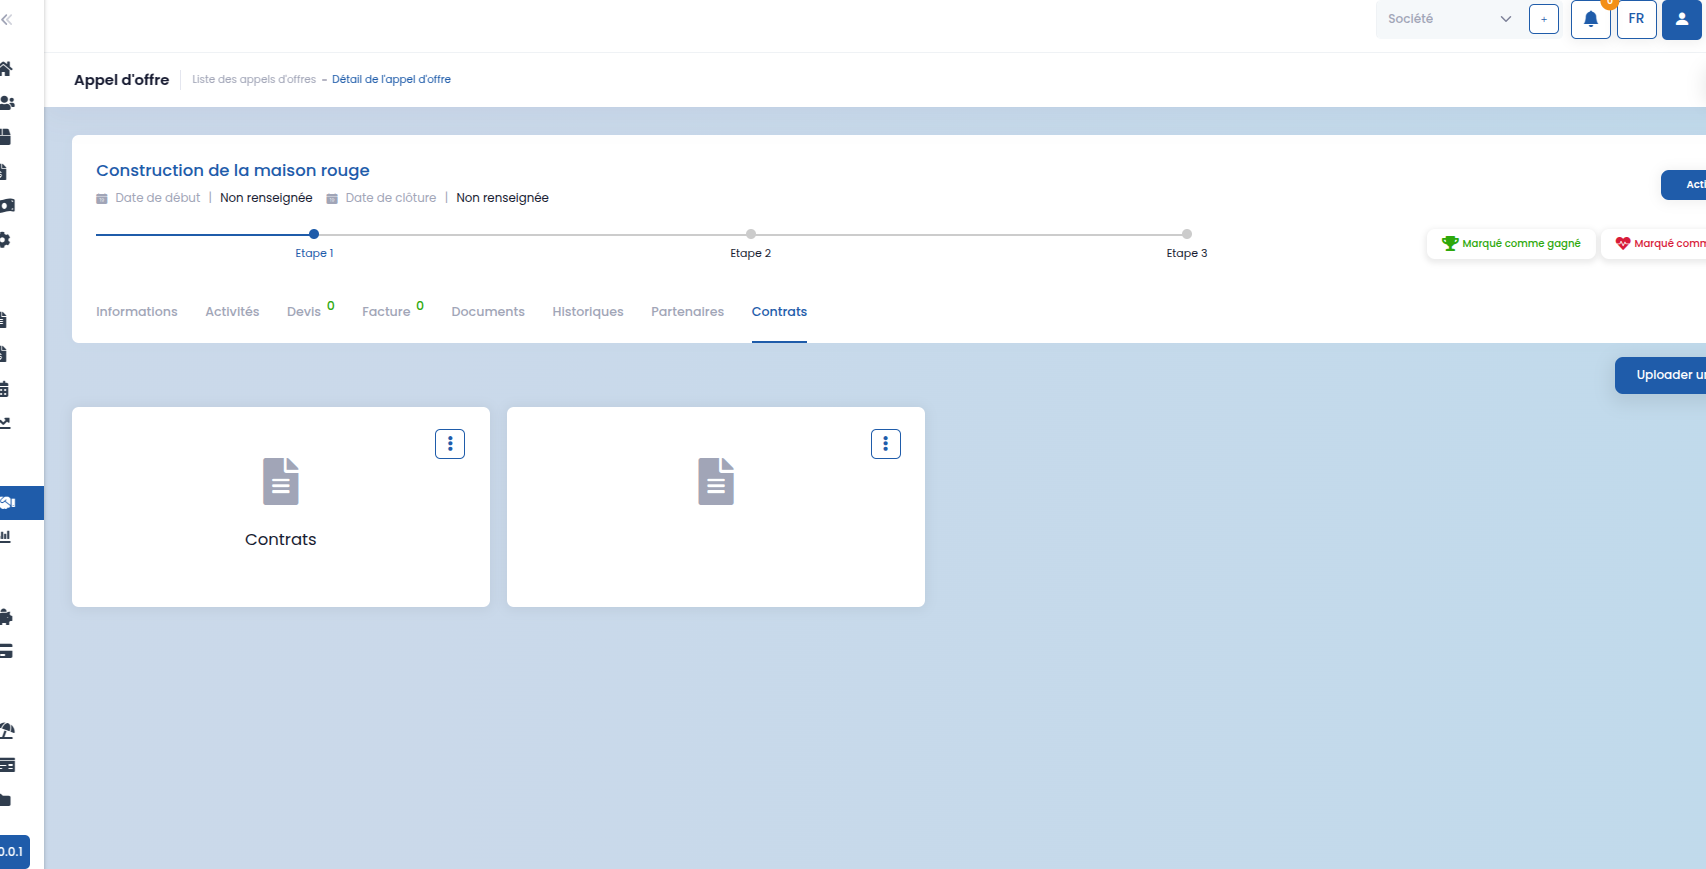The image size is (1706, 869).
Task: Switch to the Partenaires tab
Action: pos(687,312)
